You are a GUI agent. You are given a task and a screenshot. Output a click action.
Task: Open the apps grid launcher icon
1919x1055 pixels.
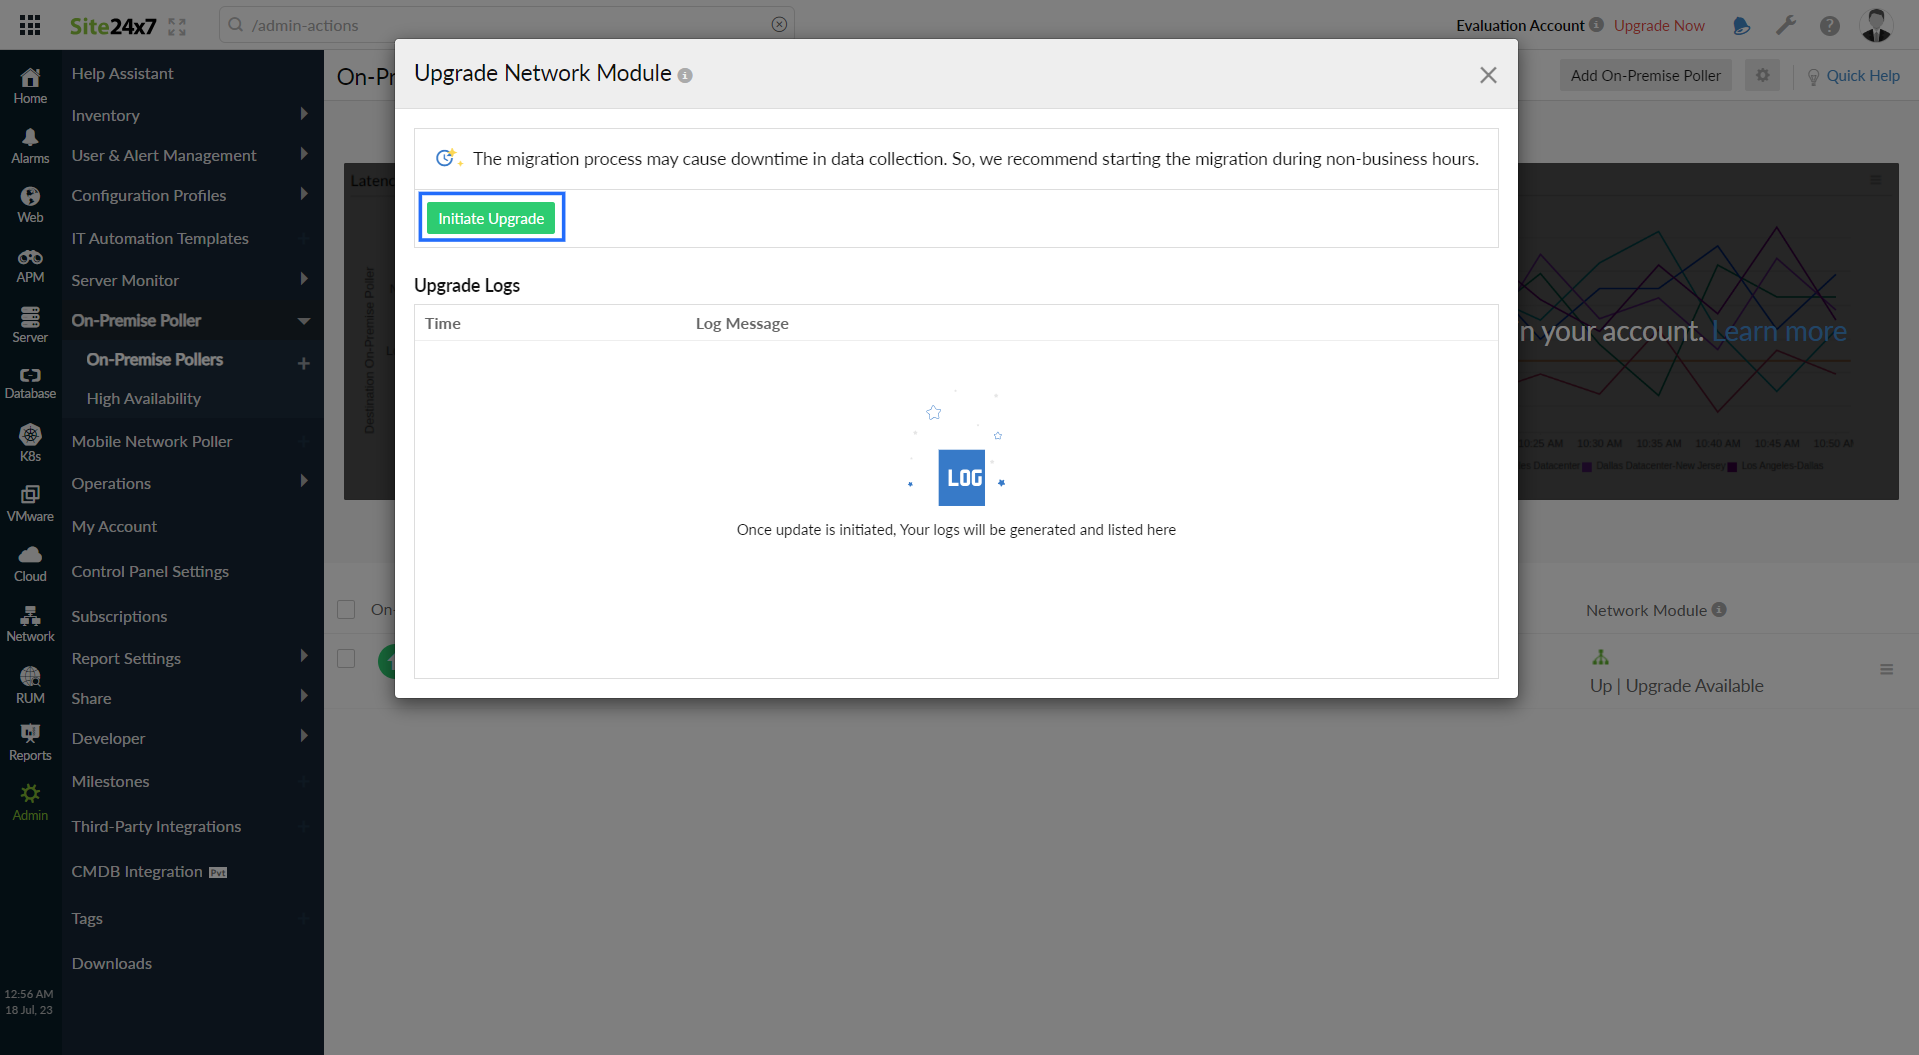[x=30, y=25]
